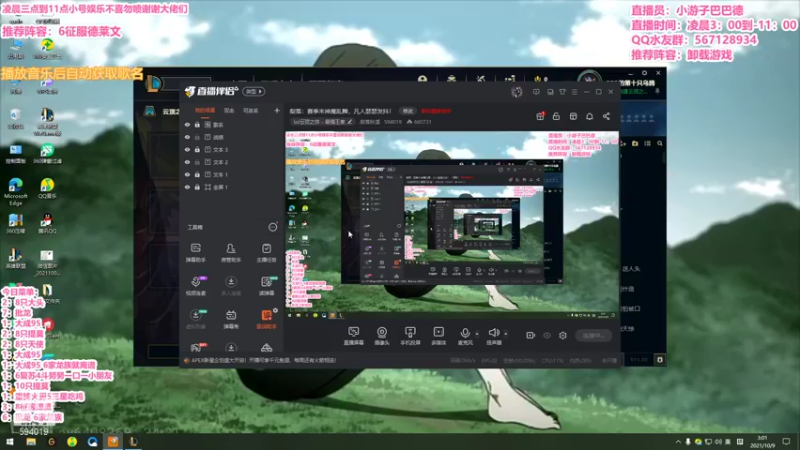Toggle visibility of 全屏 1 source
The image size is (800, 450).
click(187, 187)
